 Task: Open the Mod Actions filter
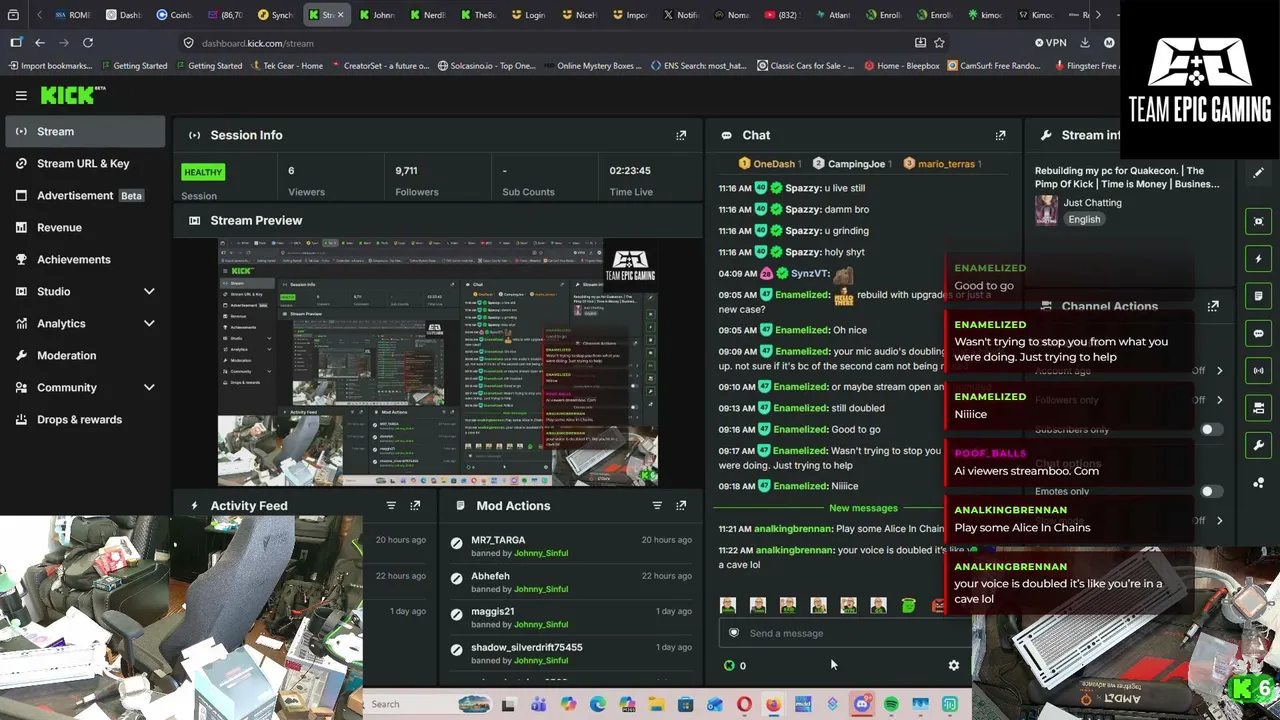pyautogui.click(x=657, y=505)
